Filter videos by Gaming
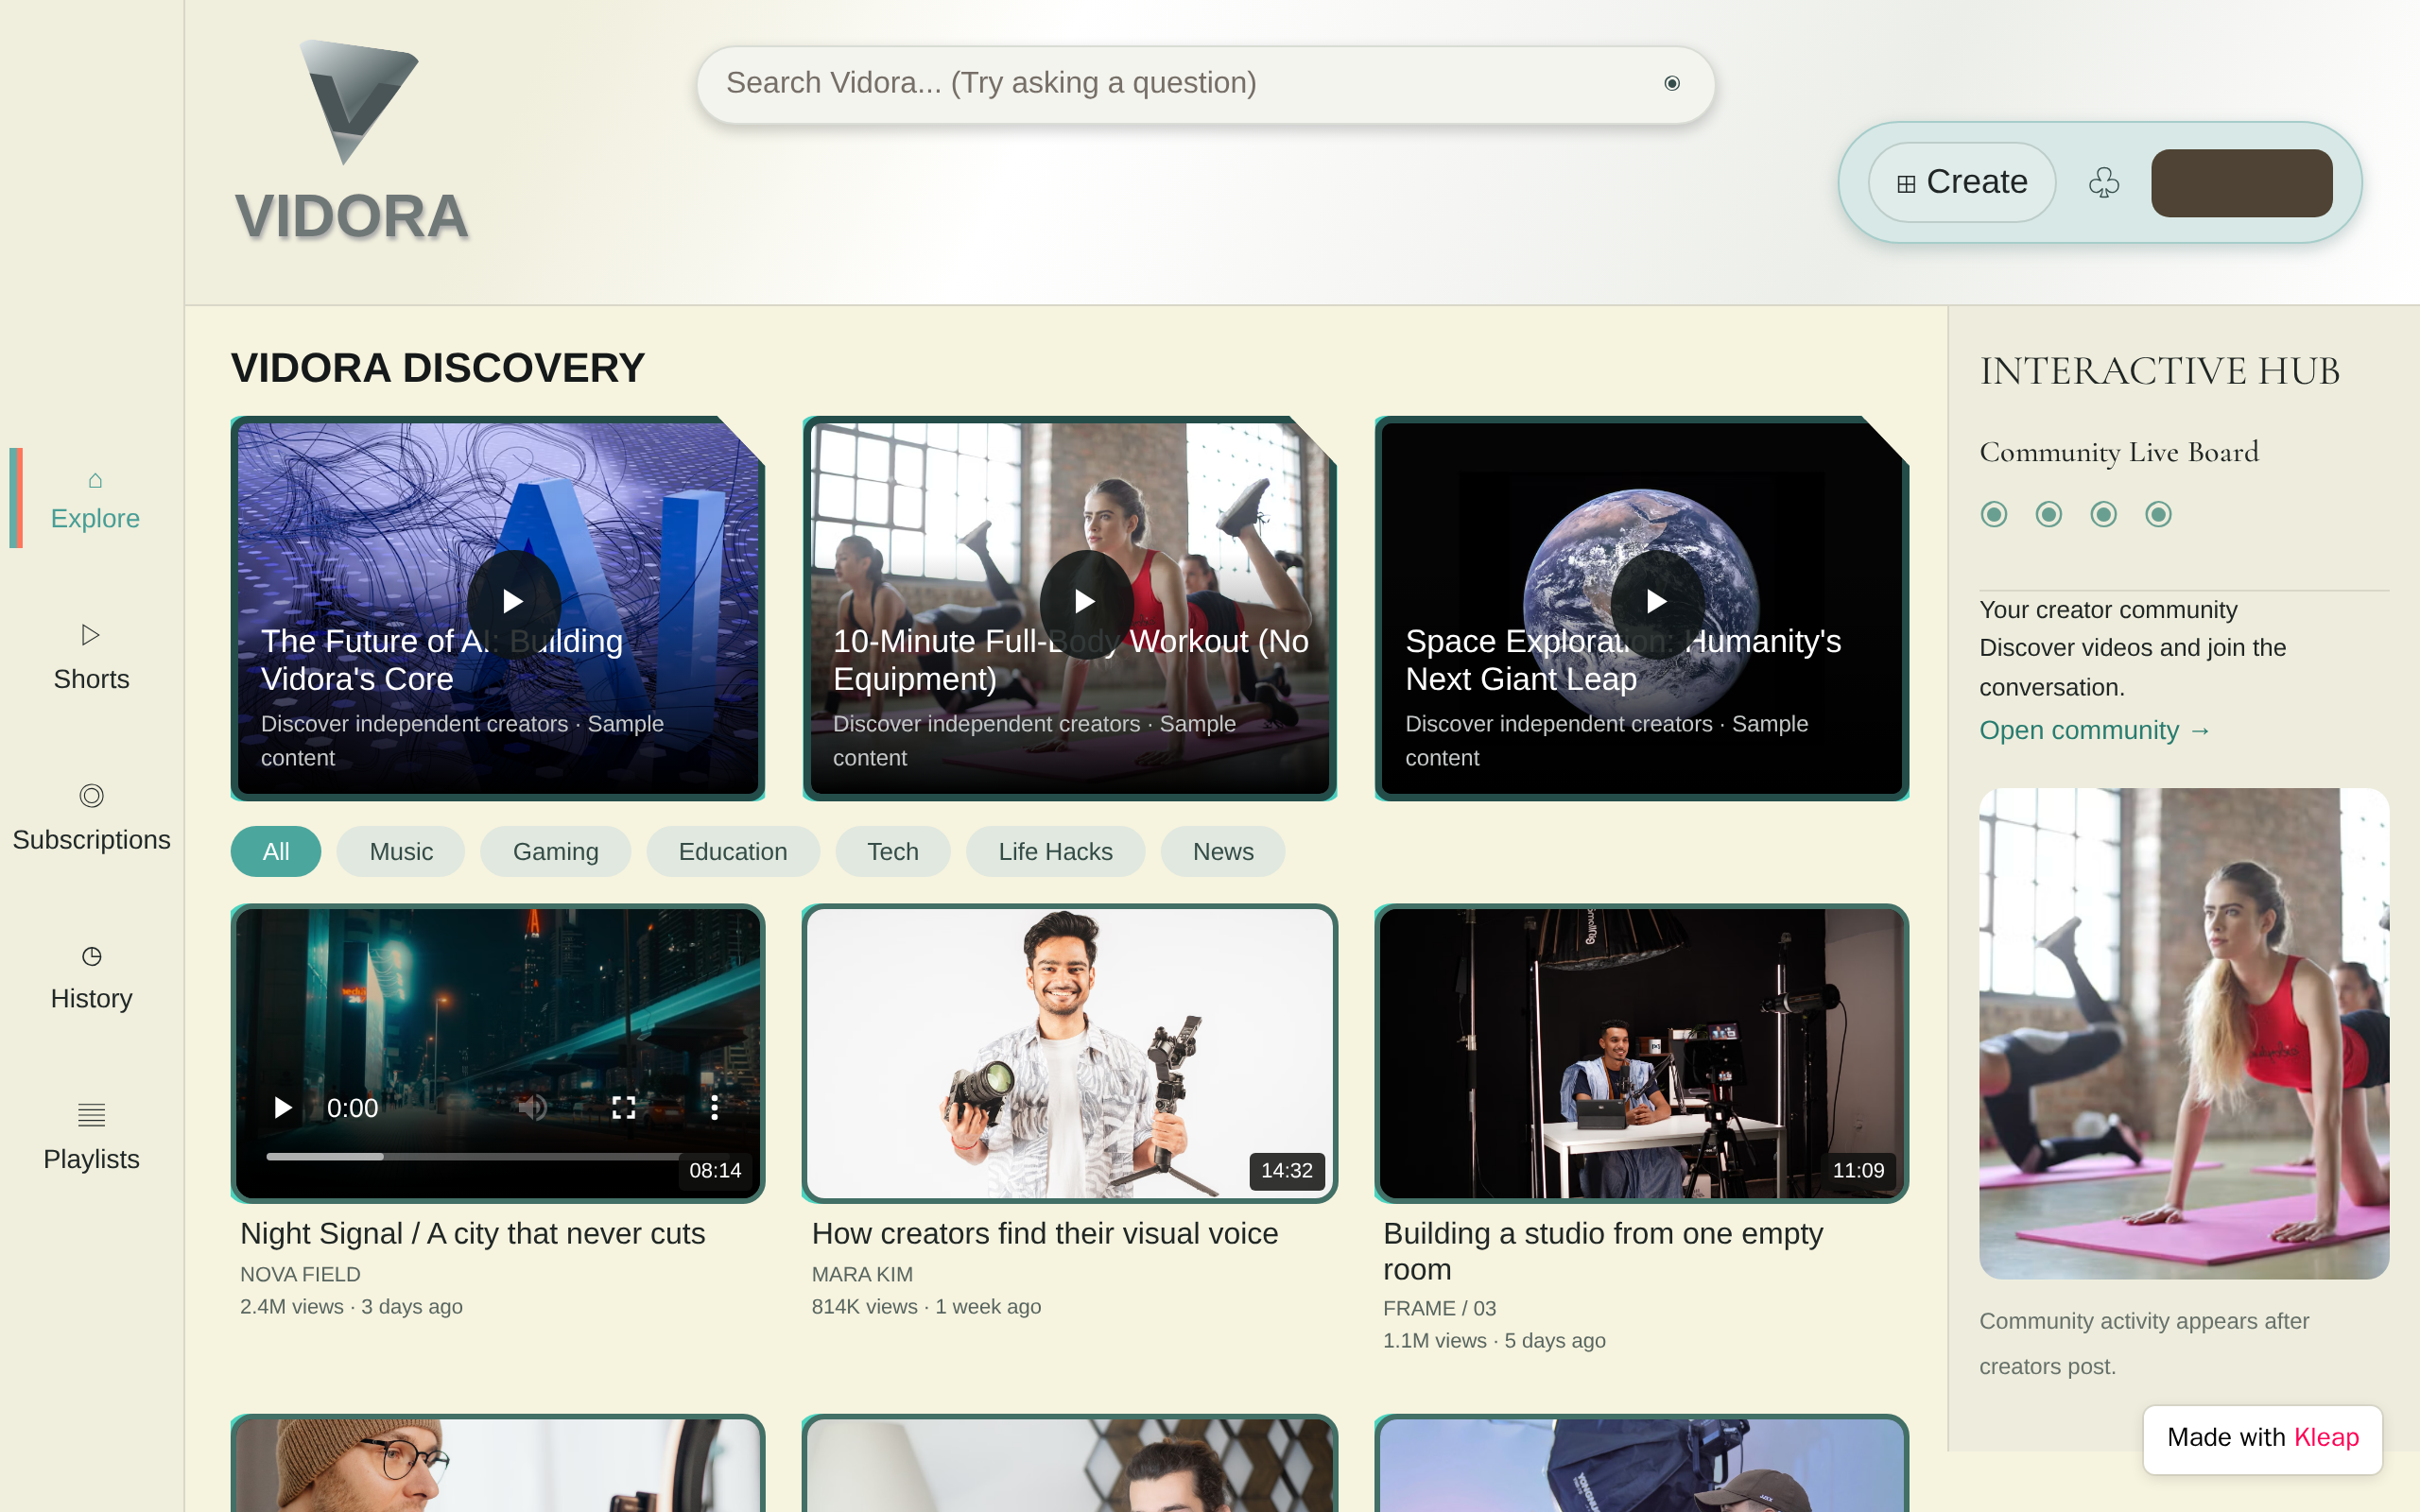The width and height of the screenshot is (2420, 1512). tap(556, 851)
